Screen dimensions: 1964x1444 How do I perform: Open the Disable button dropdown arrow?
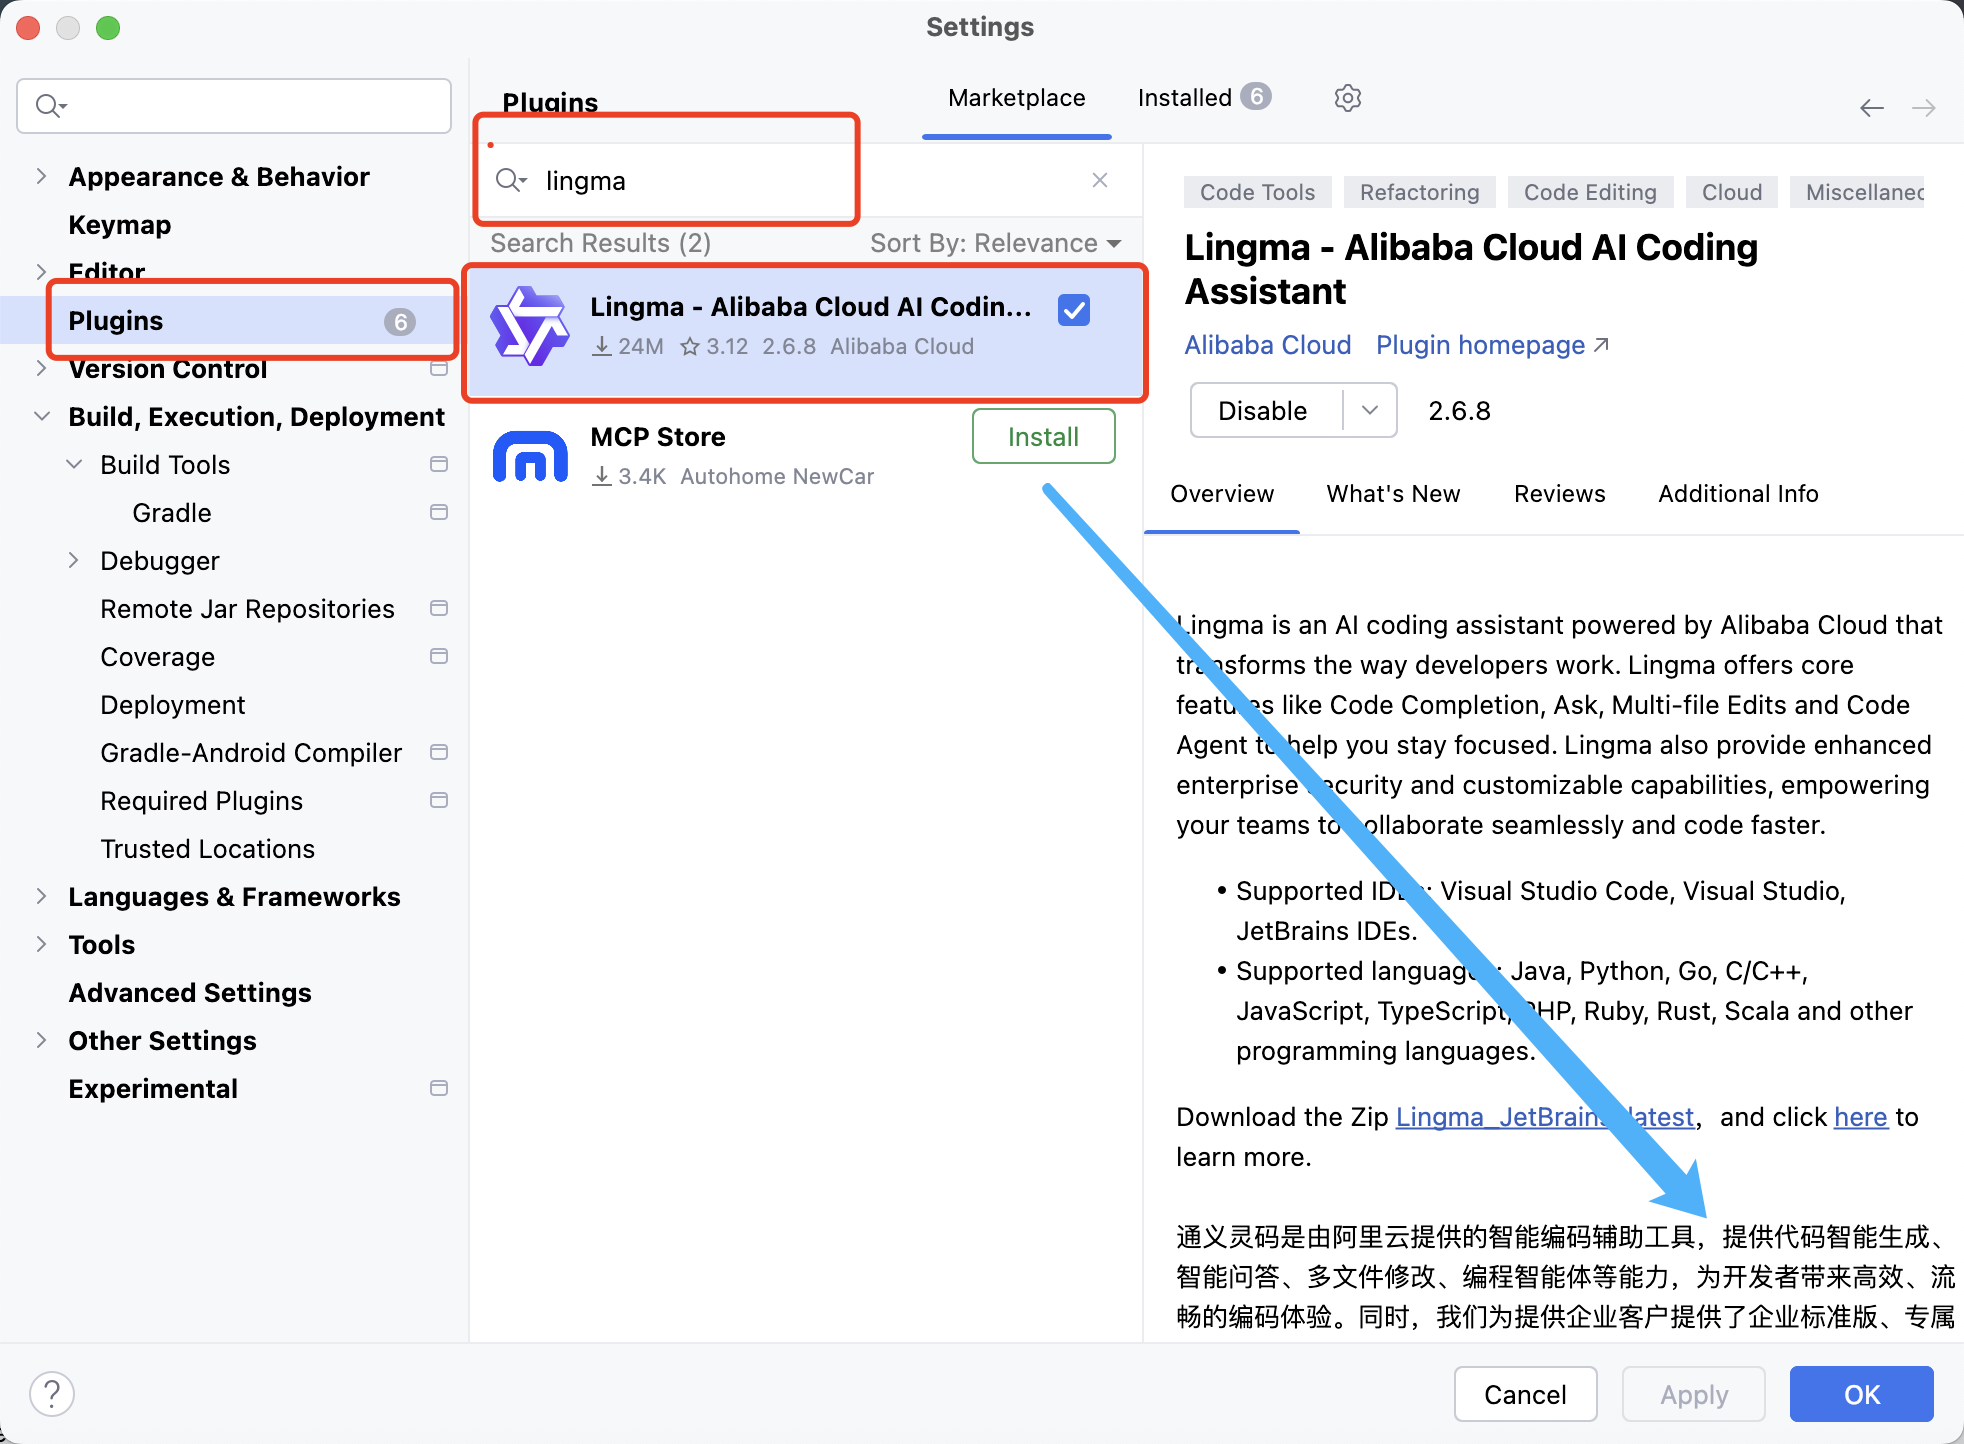1370,410
